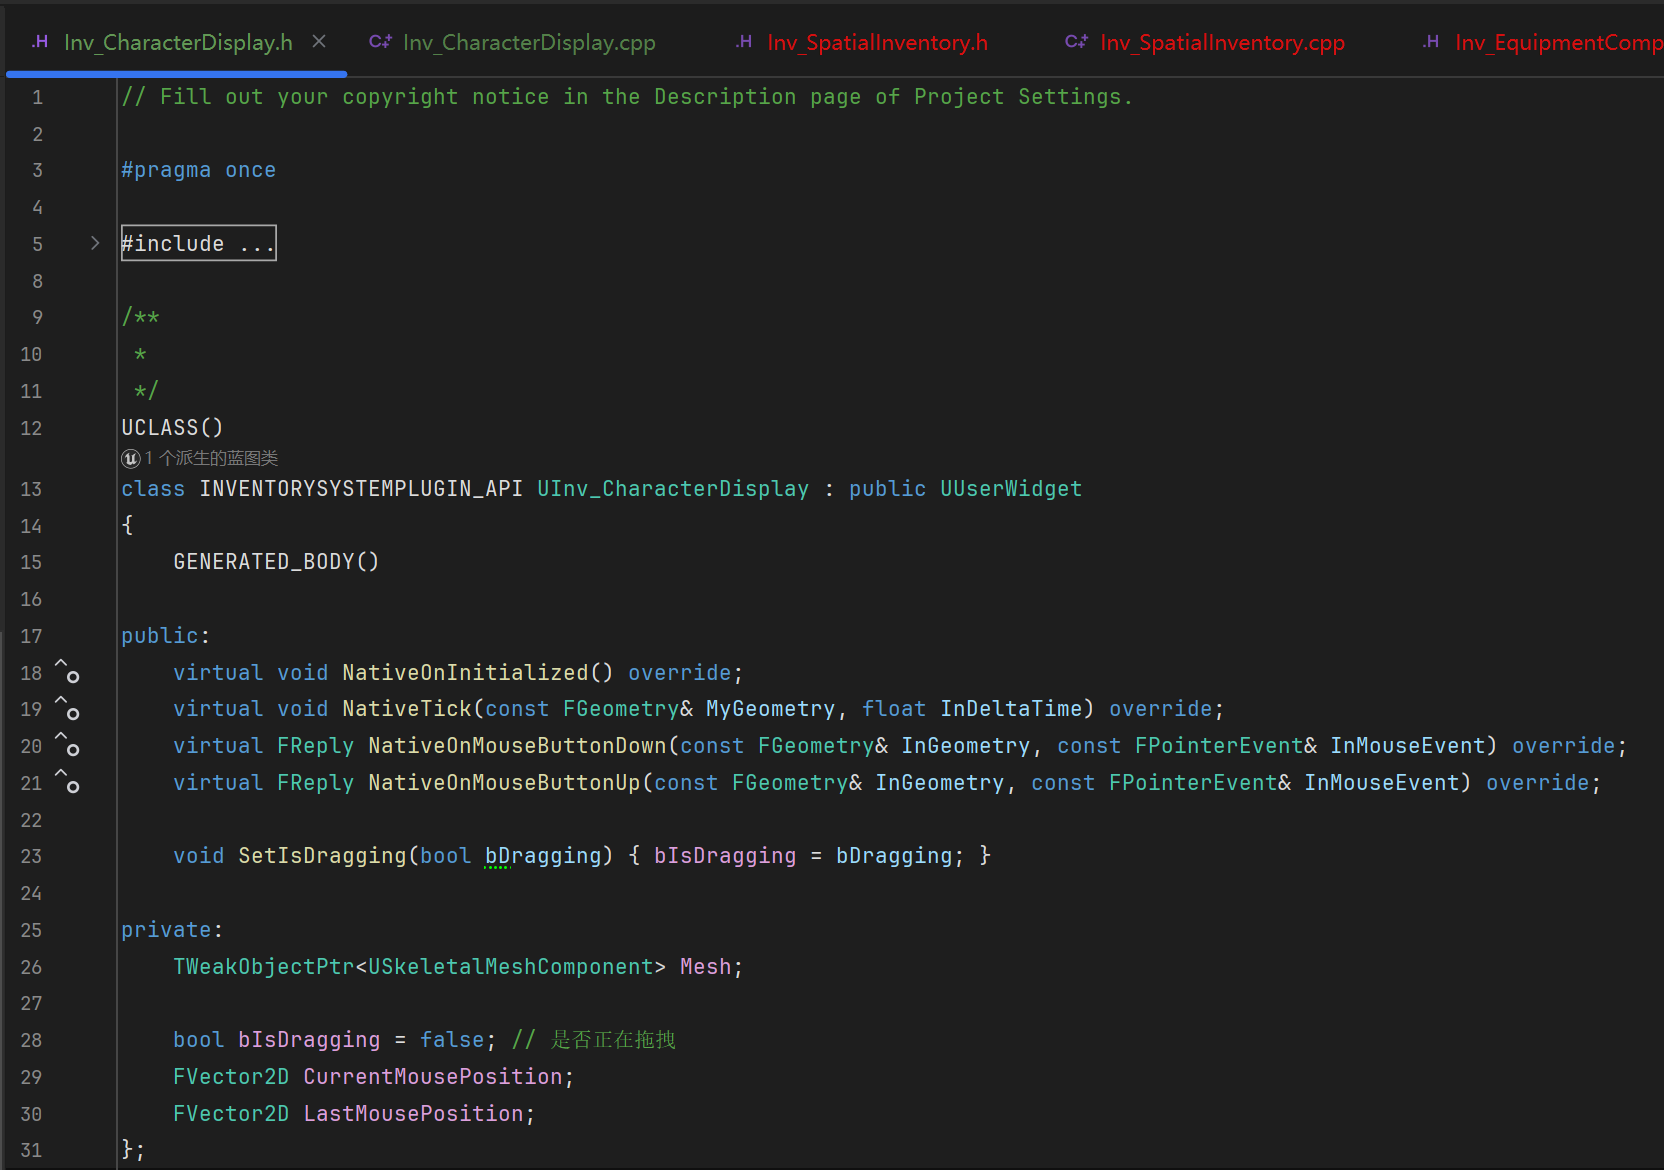
Task: Click the 'private:' access specifier
Action: [172, 930]
